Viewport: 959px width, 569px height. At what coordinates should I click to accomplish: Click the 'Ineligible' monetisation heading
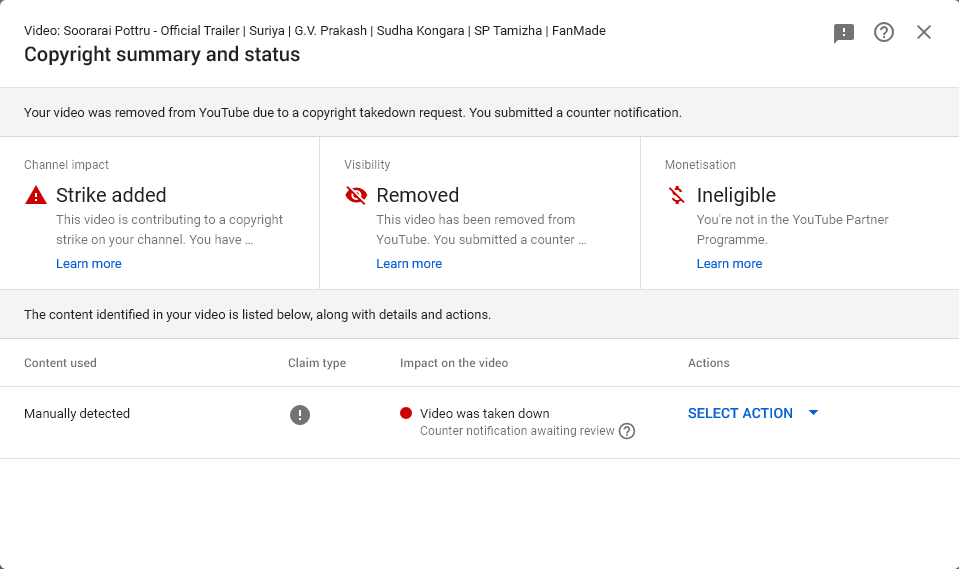coord(736,195)
